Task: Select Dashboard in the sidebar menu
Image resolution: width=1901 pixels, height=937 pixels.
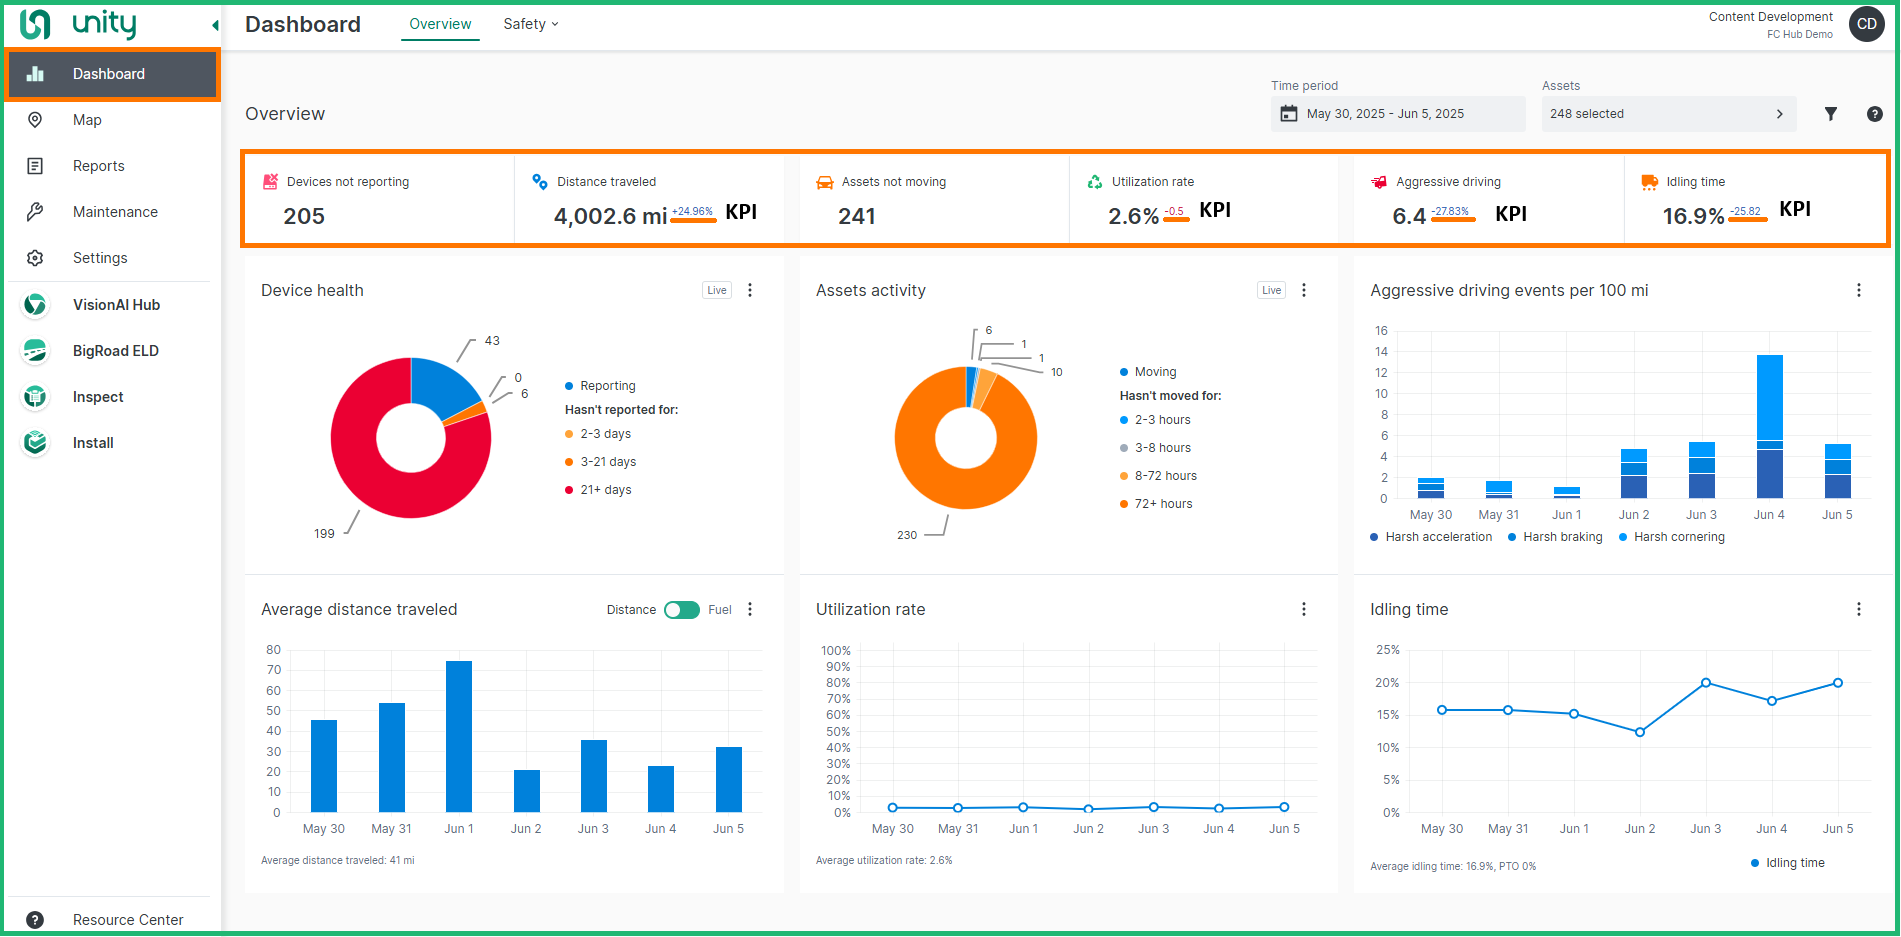Action: click(x=109, y=73)
